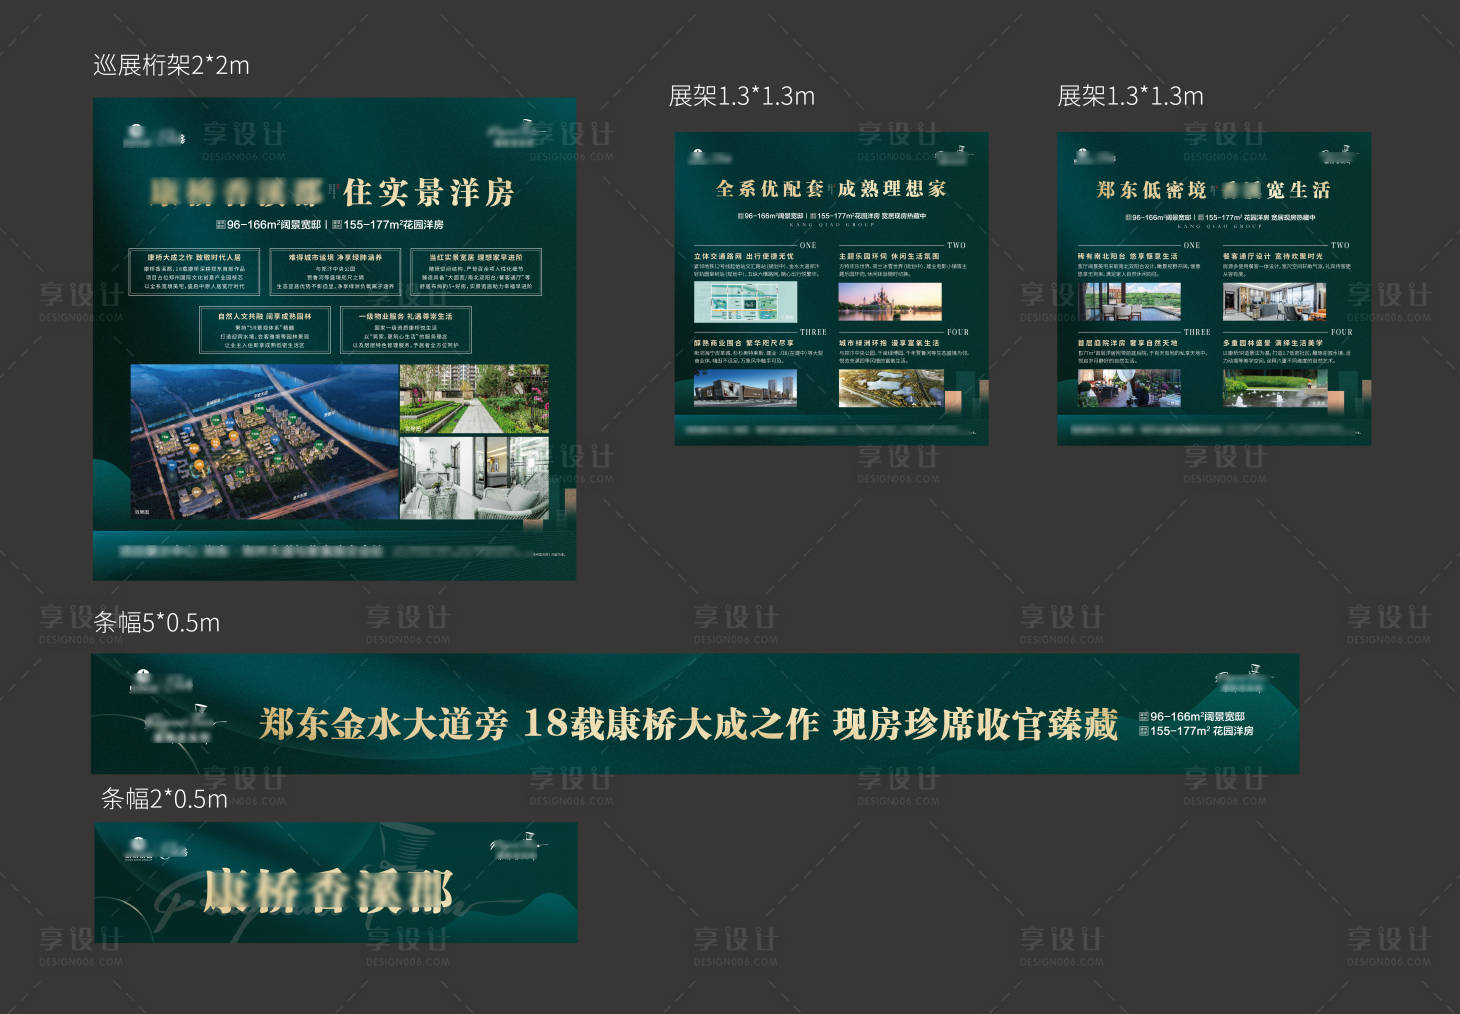Screen dimensions: 1460x1014
Task: Click the "难得城市途境 净享绿肺涵养" text box
Action: coord(335,272)
